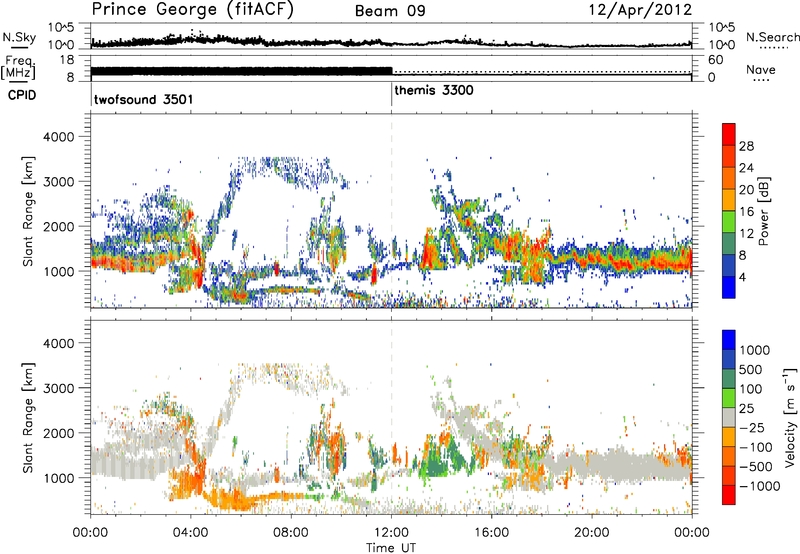Click '3000' on the velocity panel range axis

58,388
